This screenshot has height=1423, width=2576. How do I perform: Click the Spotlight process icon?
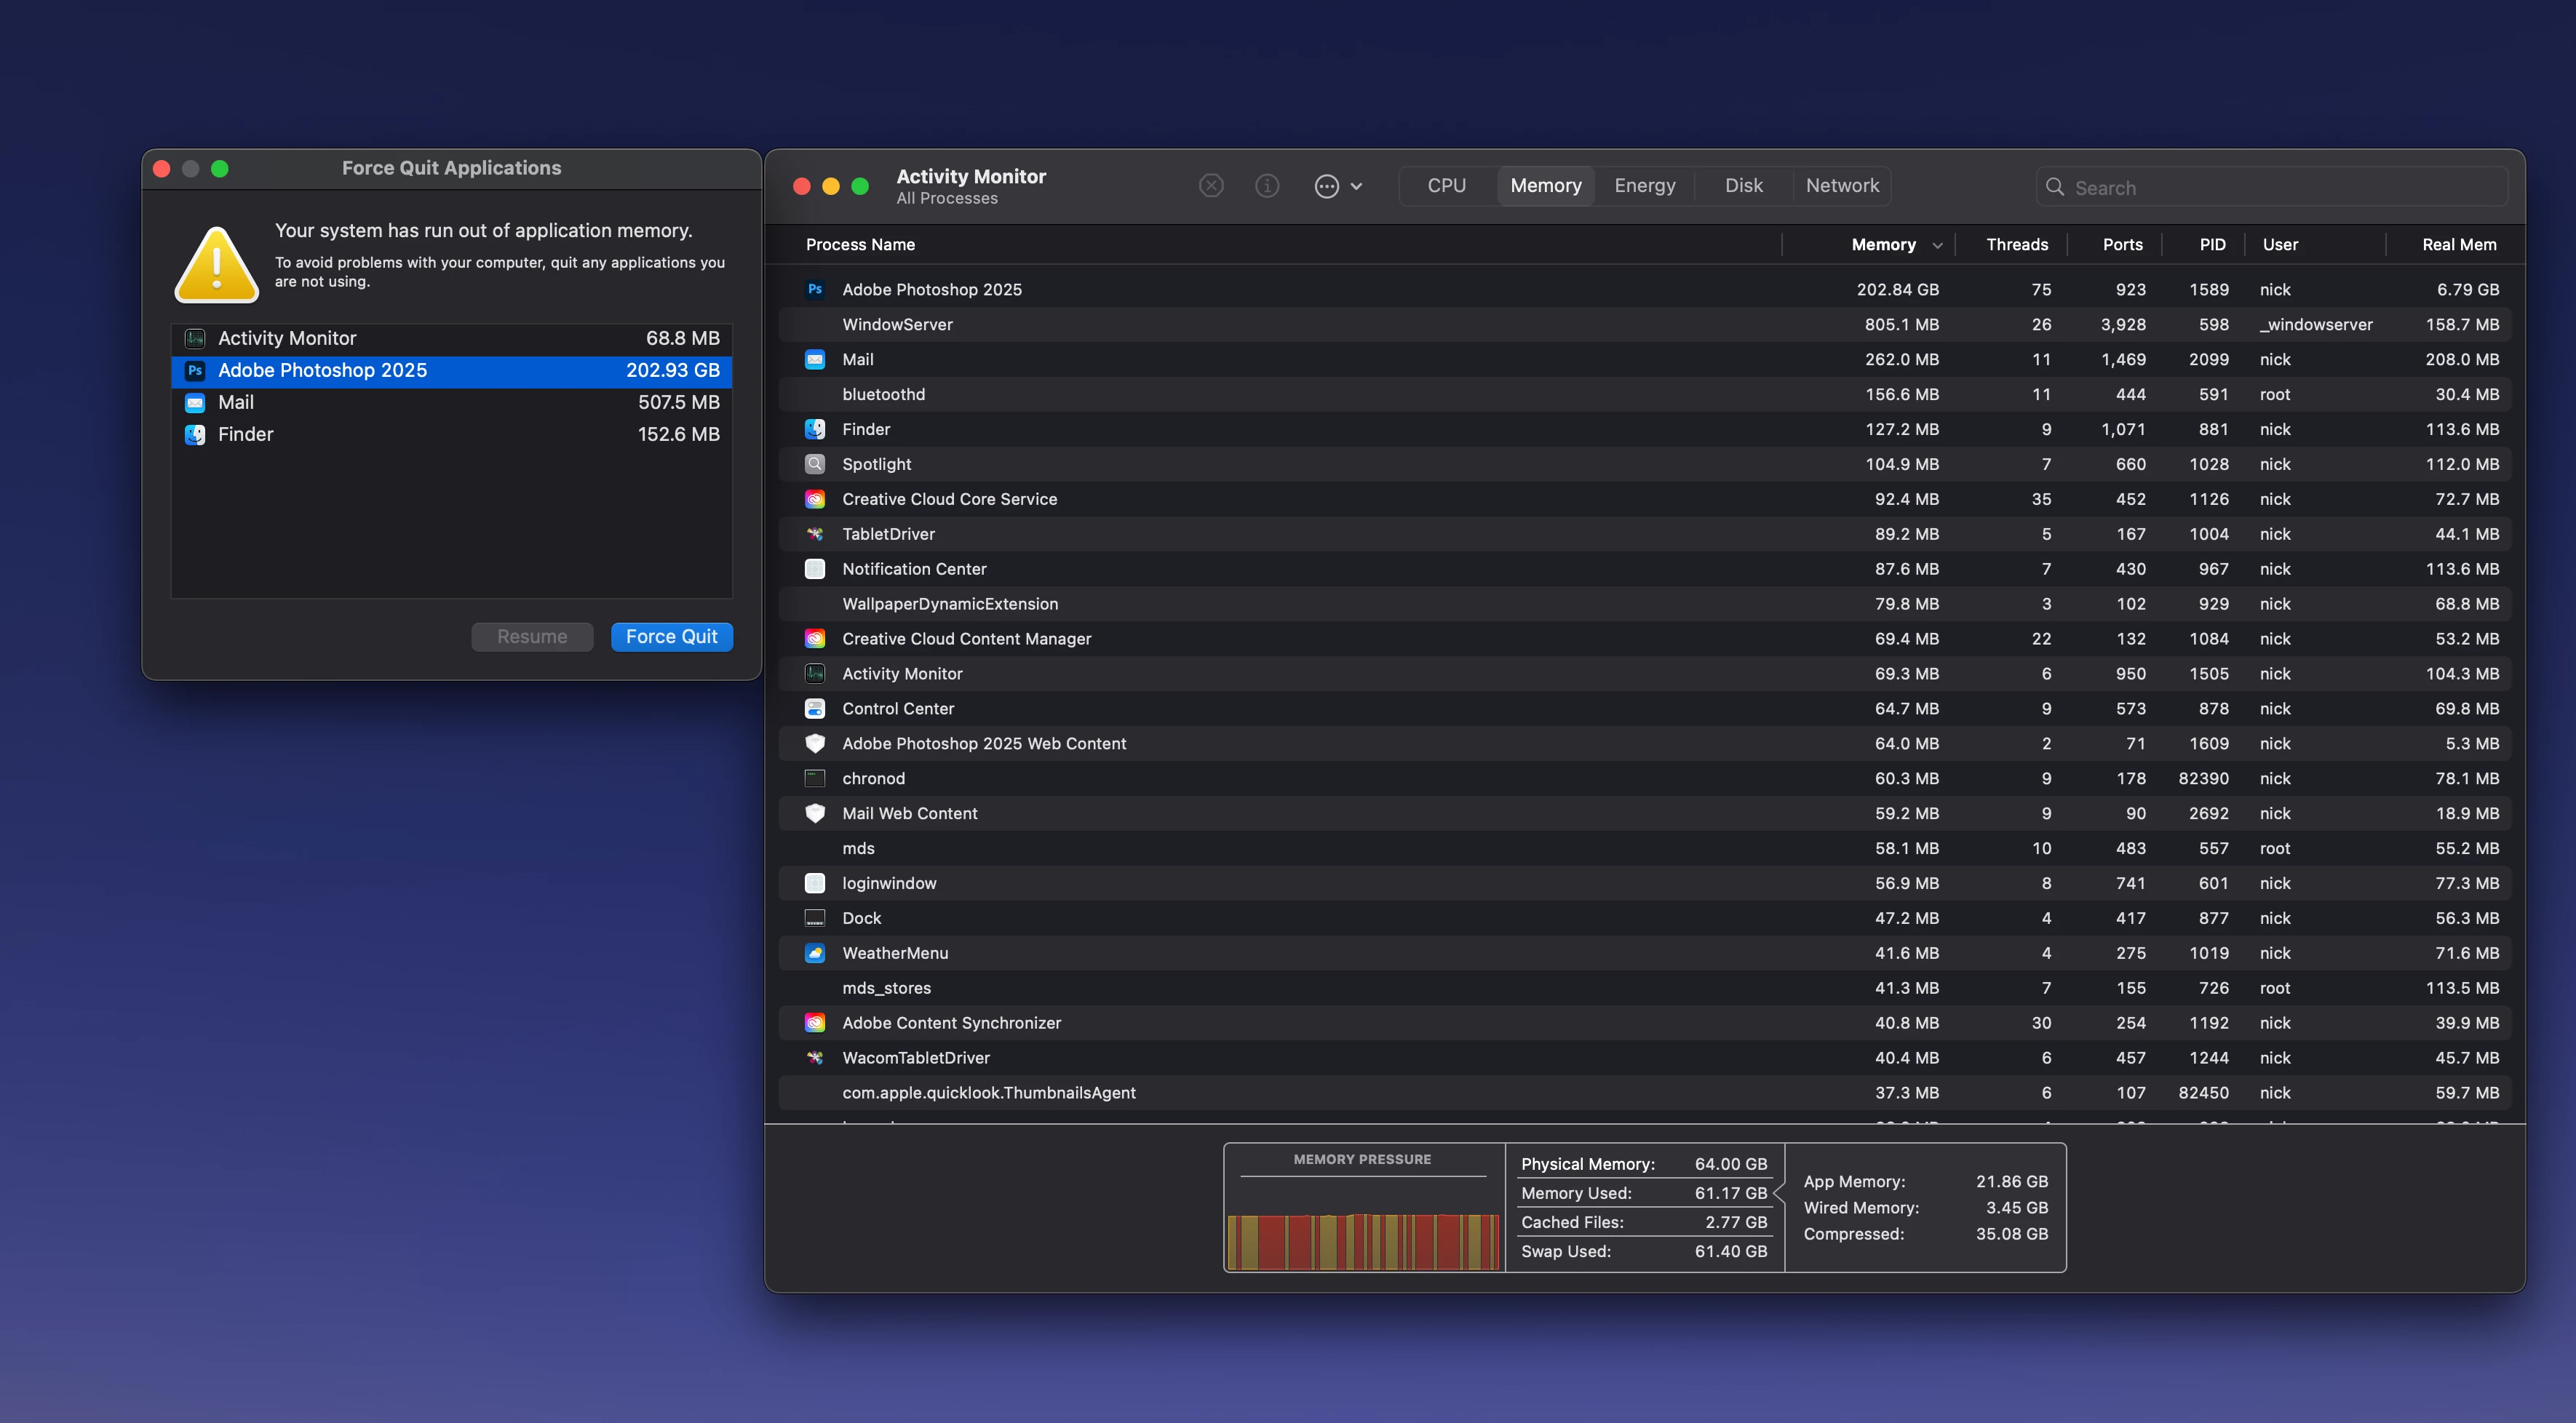(815, 464)
